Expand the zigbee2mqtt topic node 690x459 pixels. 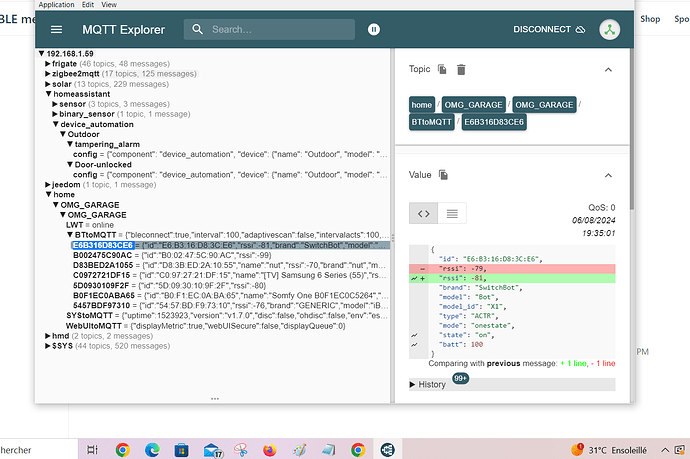[48, 73]
